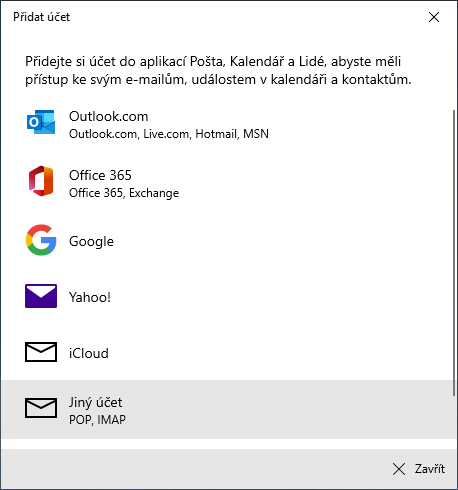Image resolution: width=458 pixels, height=490 pixels.
Task: Click the red Office 365 logo icon
Action: tap(41, 181)
